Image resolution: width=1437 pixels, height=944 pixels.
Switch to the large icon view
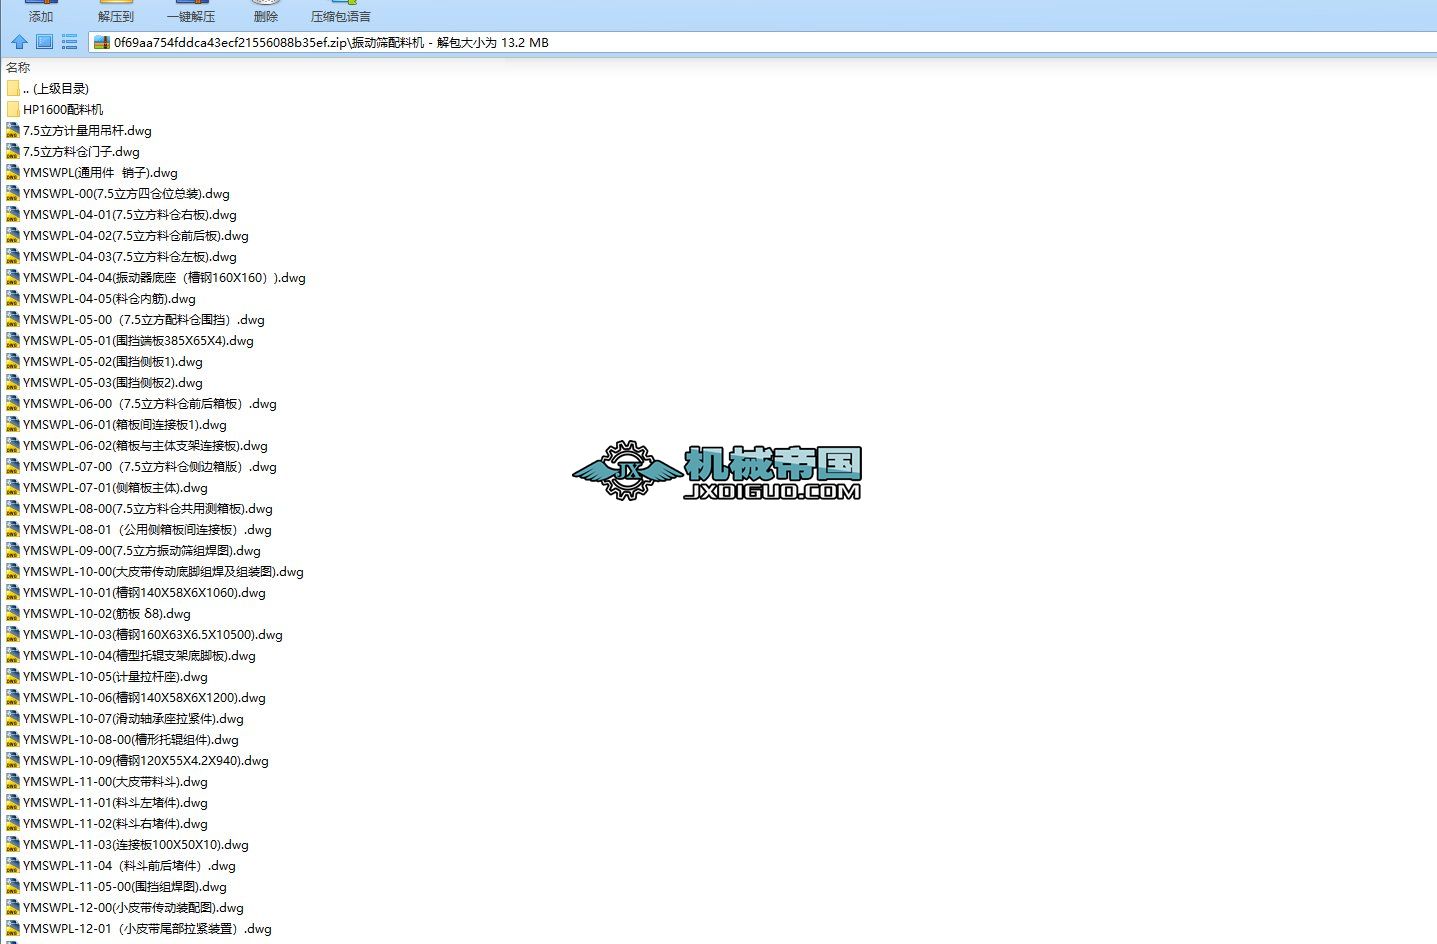click(44, 42)
